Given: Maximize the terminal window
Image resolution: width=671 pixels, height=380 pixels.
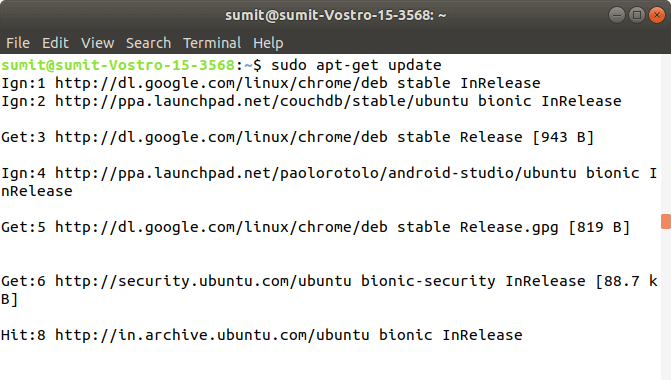Looking at the screenshot, I should (x=637, y=15).
